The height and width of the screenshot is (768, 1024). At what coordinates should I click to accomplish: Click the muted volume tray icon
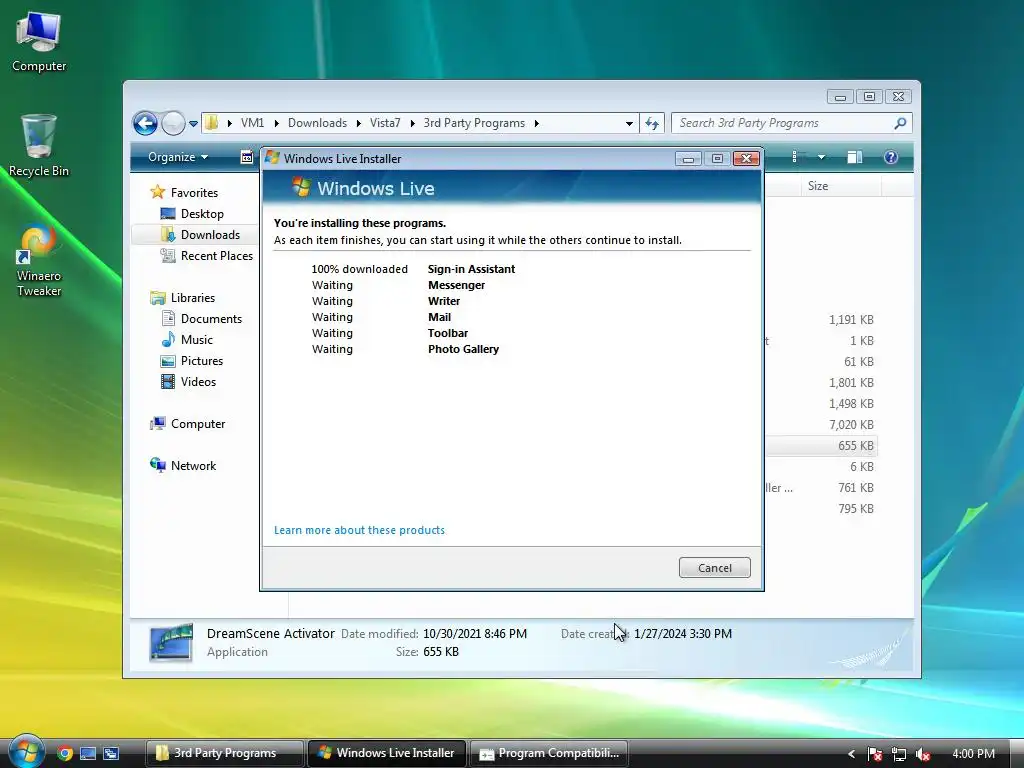[923, 754]
